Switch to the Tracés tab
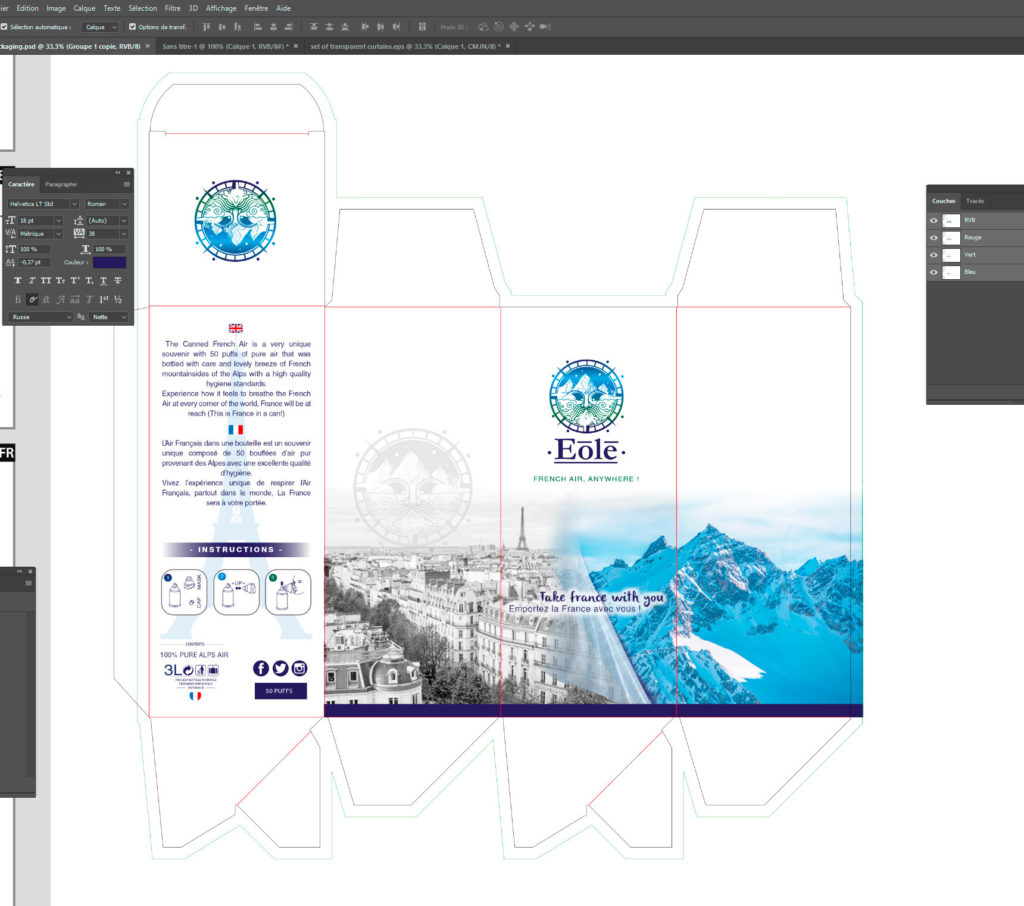The image size is (1024, 906). [x=975, y=201]
